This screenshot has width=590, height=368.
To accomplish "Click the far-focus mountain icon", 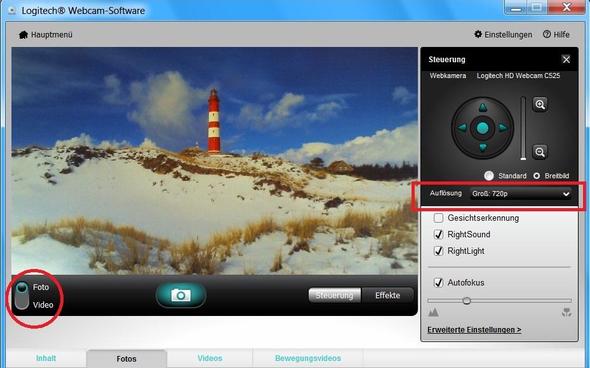I will (433, 312).
